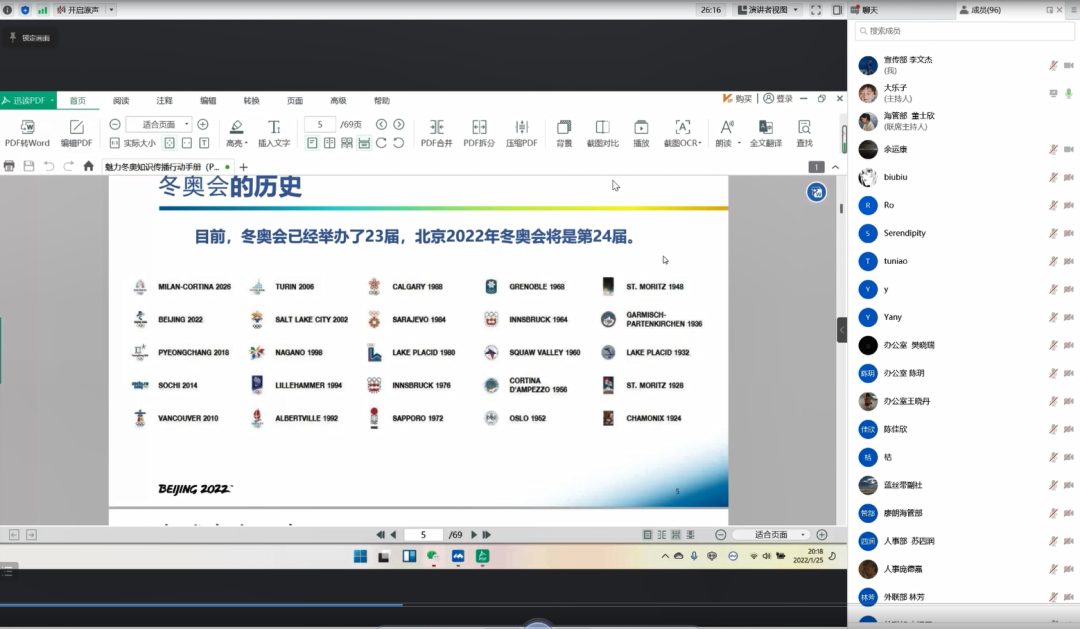
Task: Switch to the 编辑 tab
Action: (208, 101)
